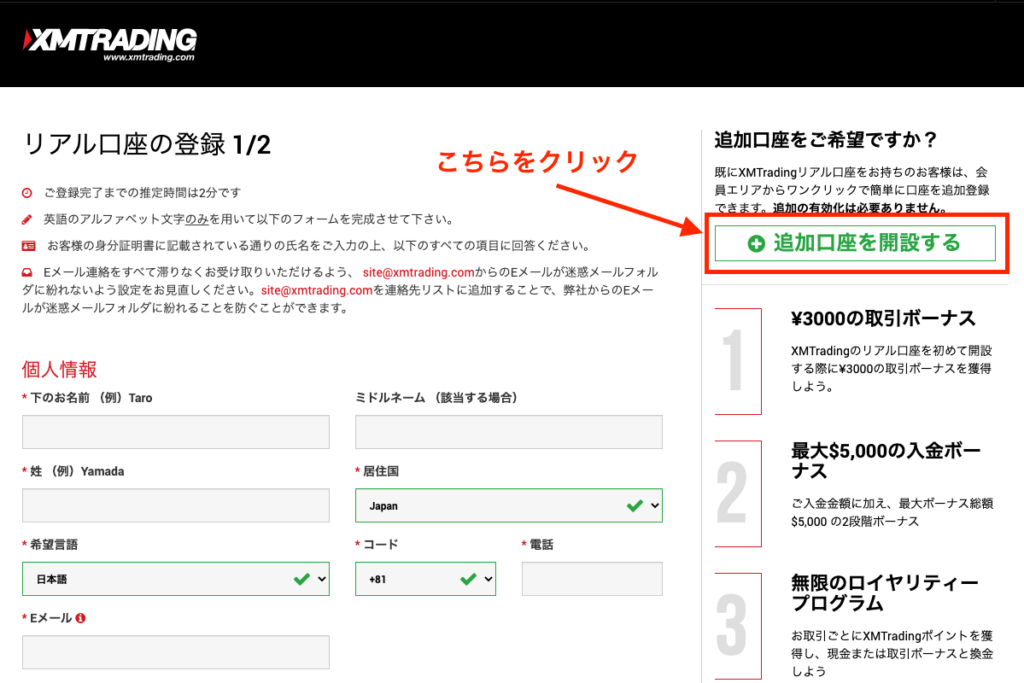
Task: Focus the Eメール address input box
Action: click(x=175, y=652)
